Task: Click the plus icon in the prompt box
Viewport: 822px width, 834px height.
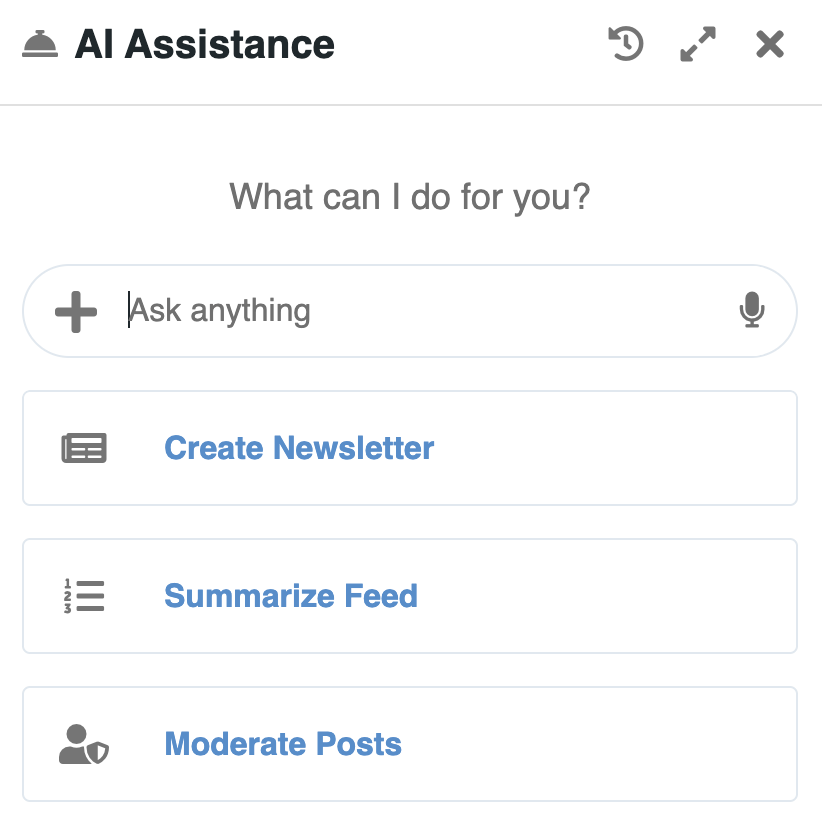Action: [x=76, y=311]
